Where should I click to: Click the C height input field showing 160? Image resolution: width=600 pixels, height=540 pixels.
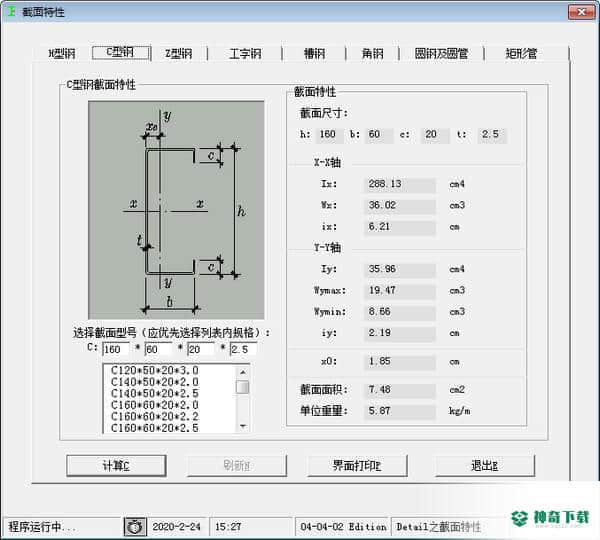116,349
